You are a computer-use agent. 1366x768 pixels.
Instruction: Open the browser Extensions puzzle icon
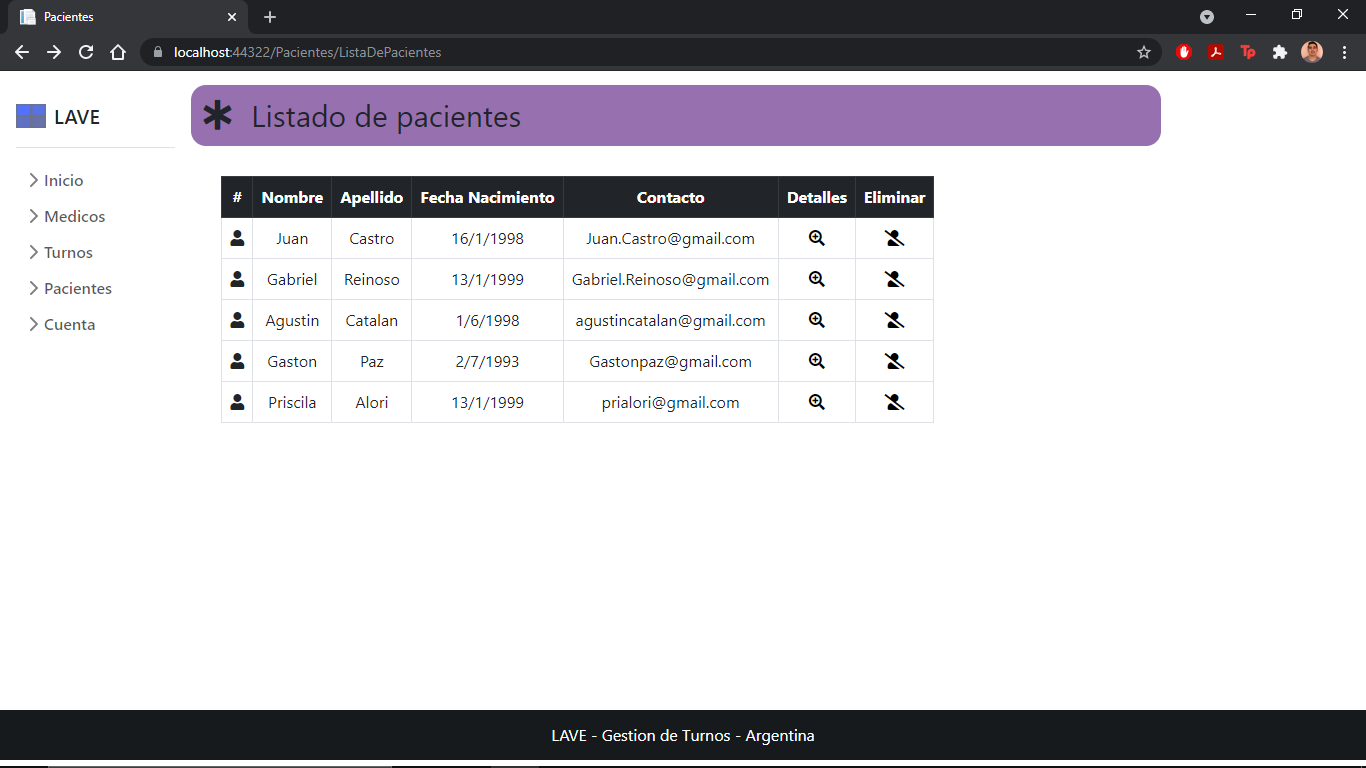pyautogui.click(x=1279, y=52)
